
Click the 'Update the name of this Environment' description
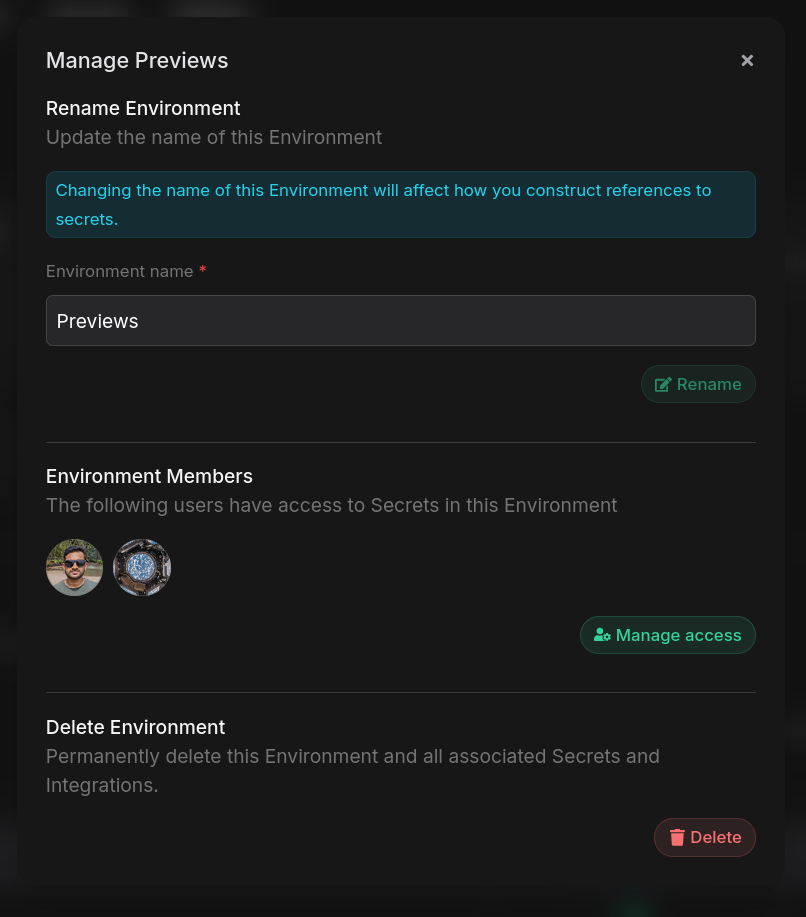click(214, 137)
